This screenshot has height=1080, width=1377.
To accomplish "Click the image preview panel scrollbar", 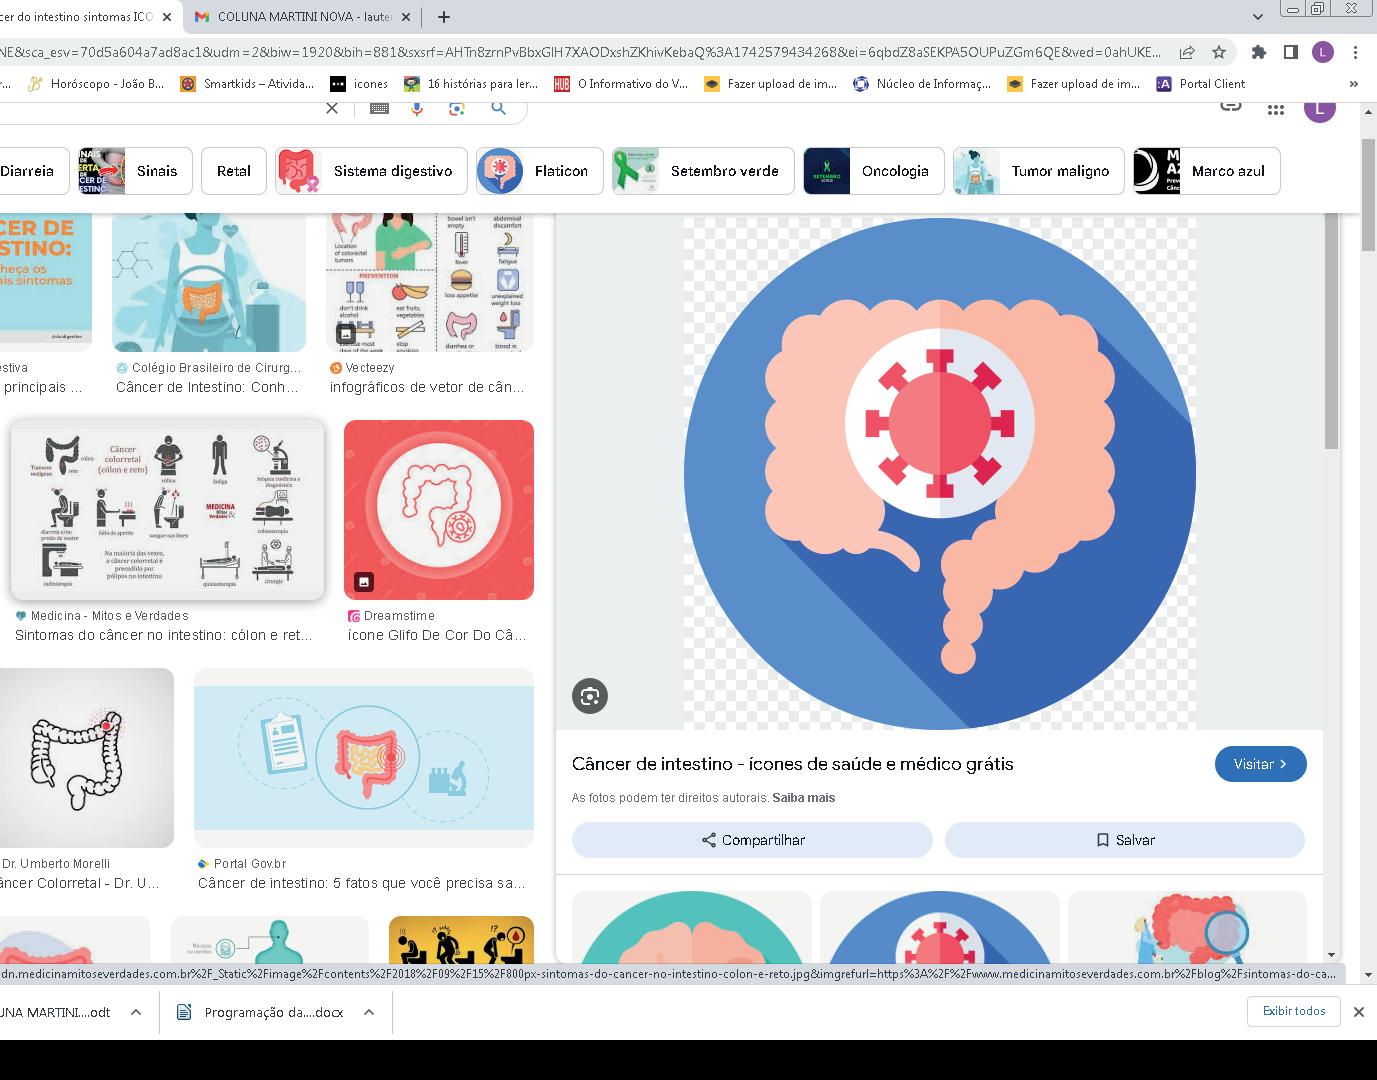I will coord(1331,330).
